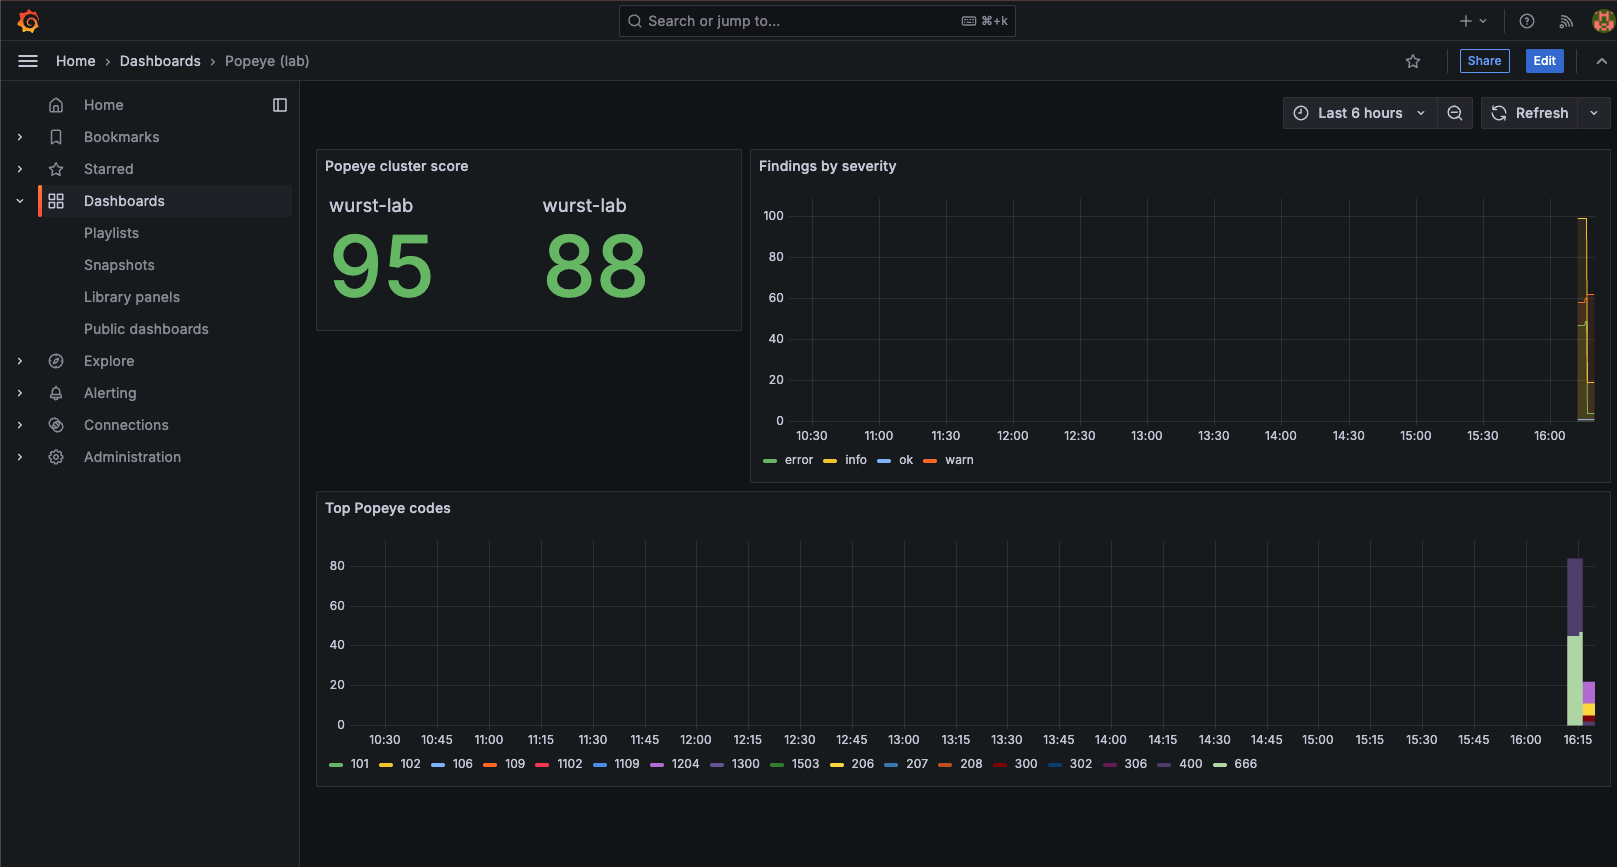Open the plus New menu

pyautogui.click(x=1473, y=21)
